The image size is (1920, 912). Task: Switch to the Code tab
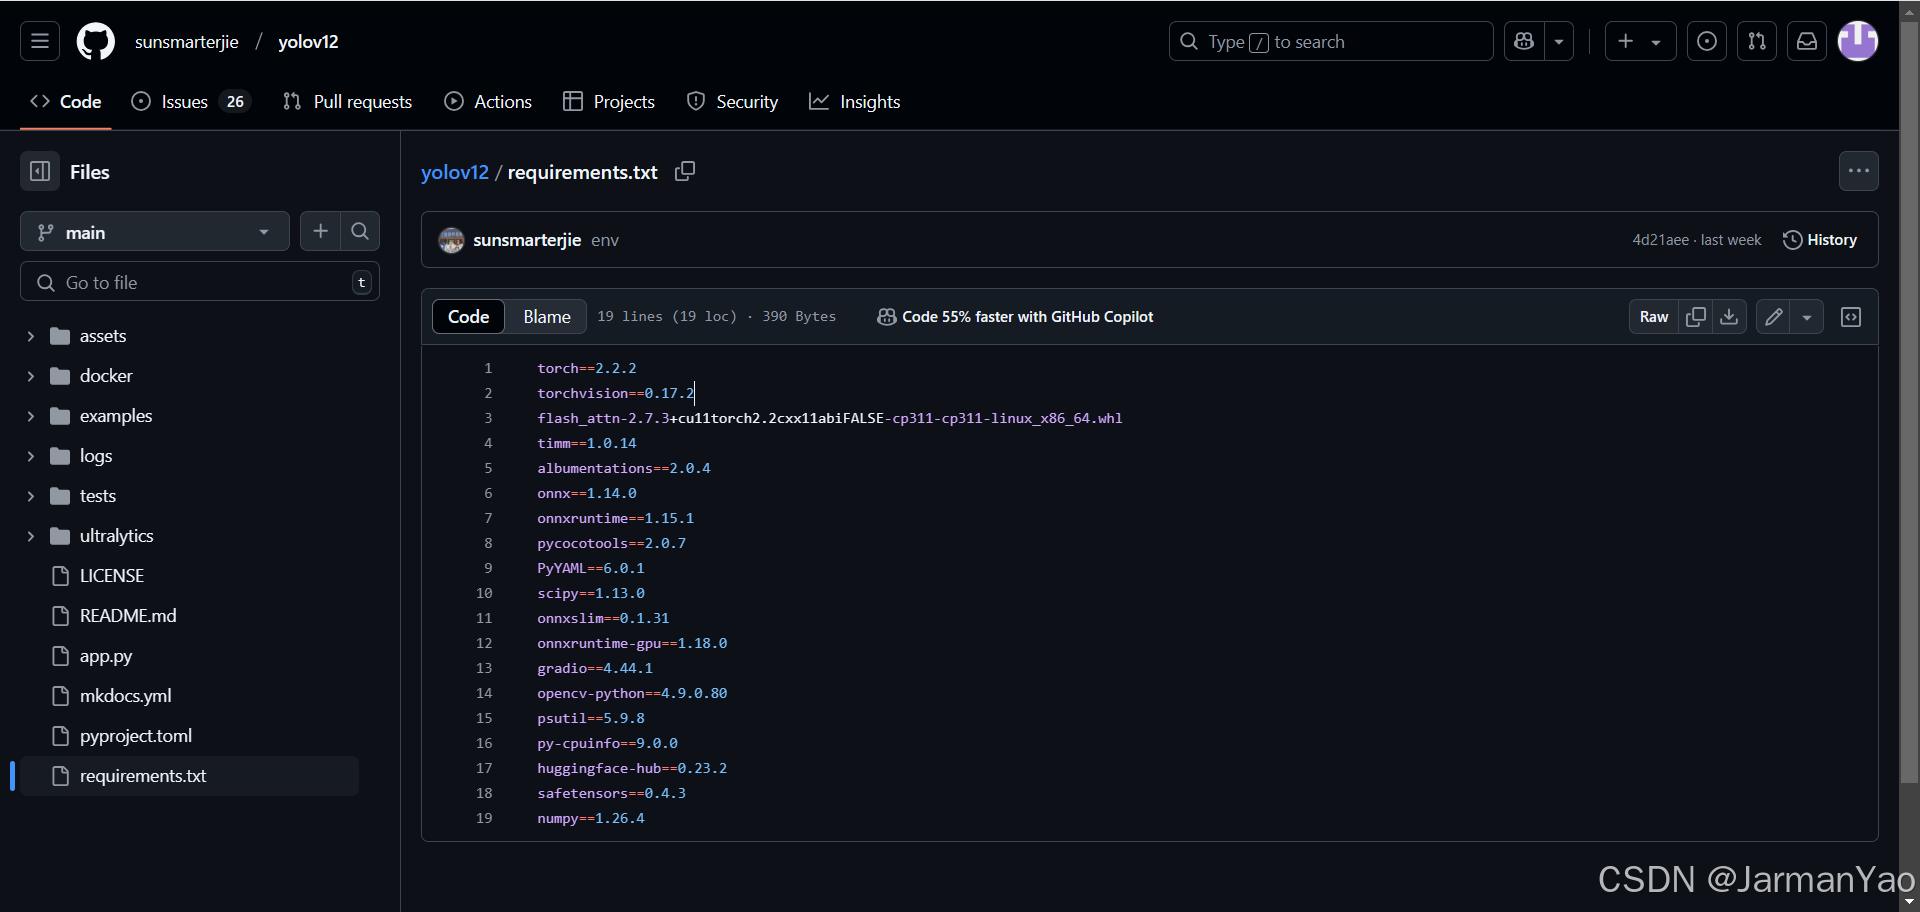click(66, 101)
